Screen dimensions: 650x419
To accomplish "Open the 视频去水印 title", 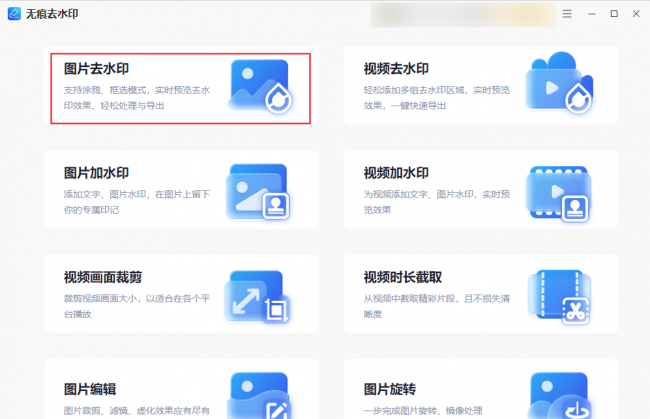I will pyautogui.click(x=396, y=68).
